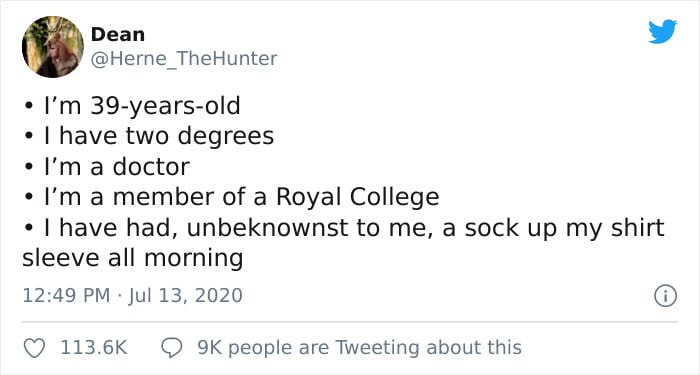700x375 pixels.
Task: Select the Jul 13, 2020 date
Action: 186,296
